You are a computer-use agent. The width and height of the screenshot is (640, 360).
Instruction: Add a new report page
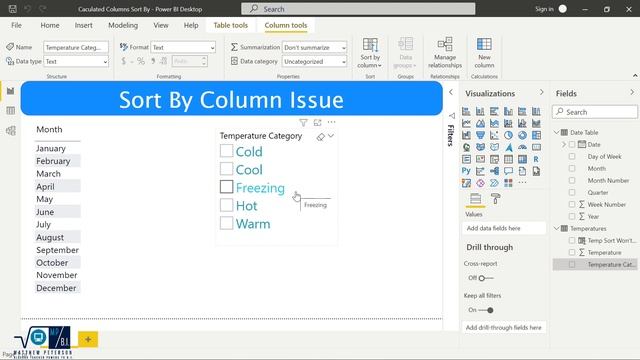click(x=88, y=340)
